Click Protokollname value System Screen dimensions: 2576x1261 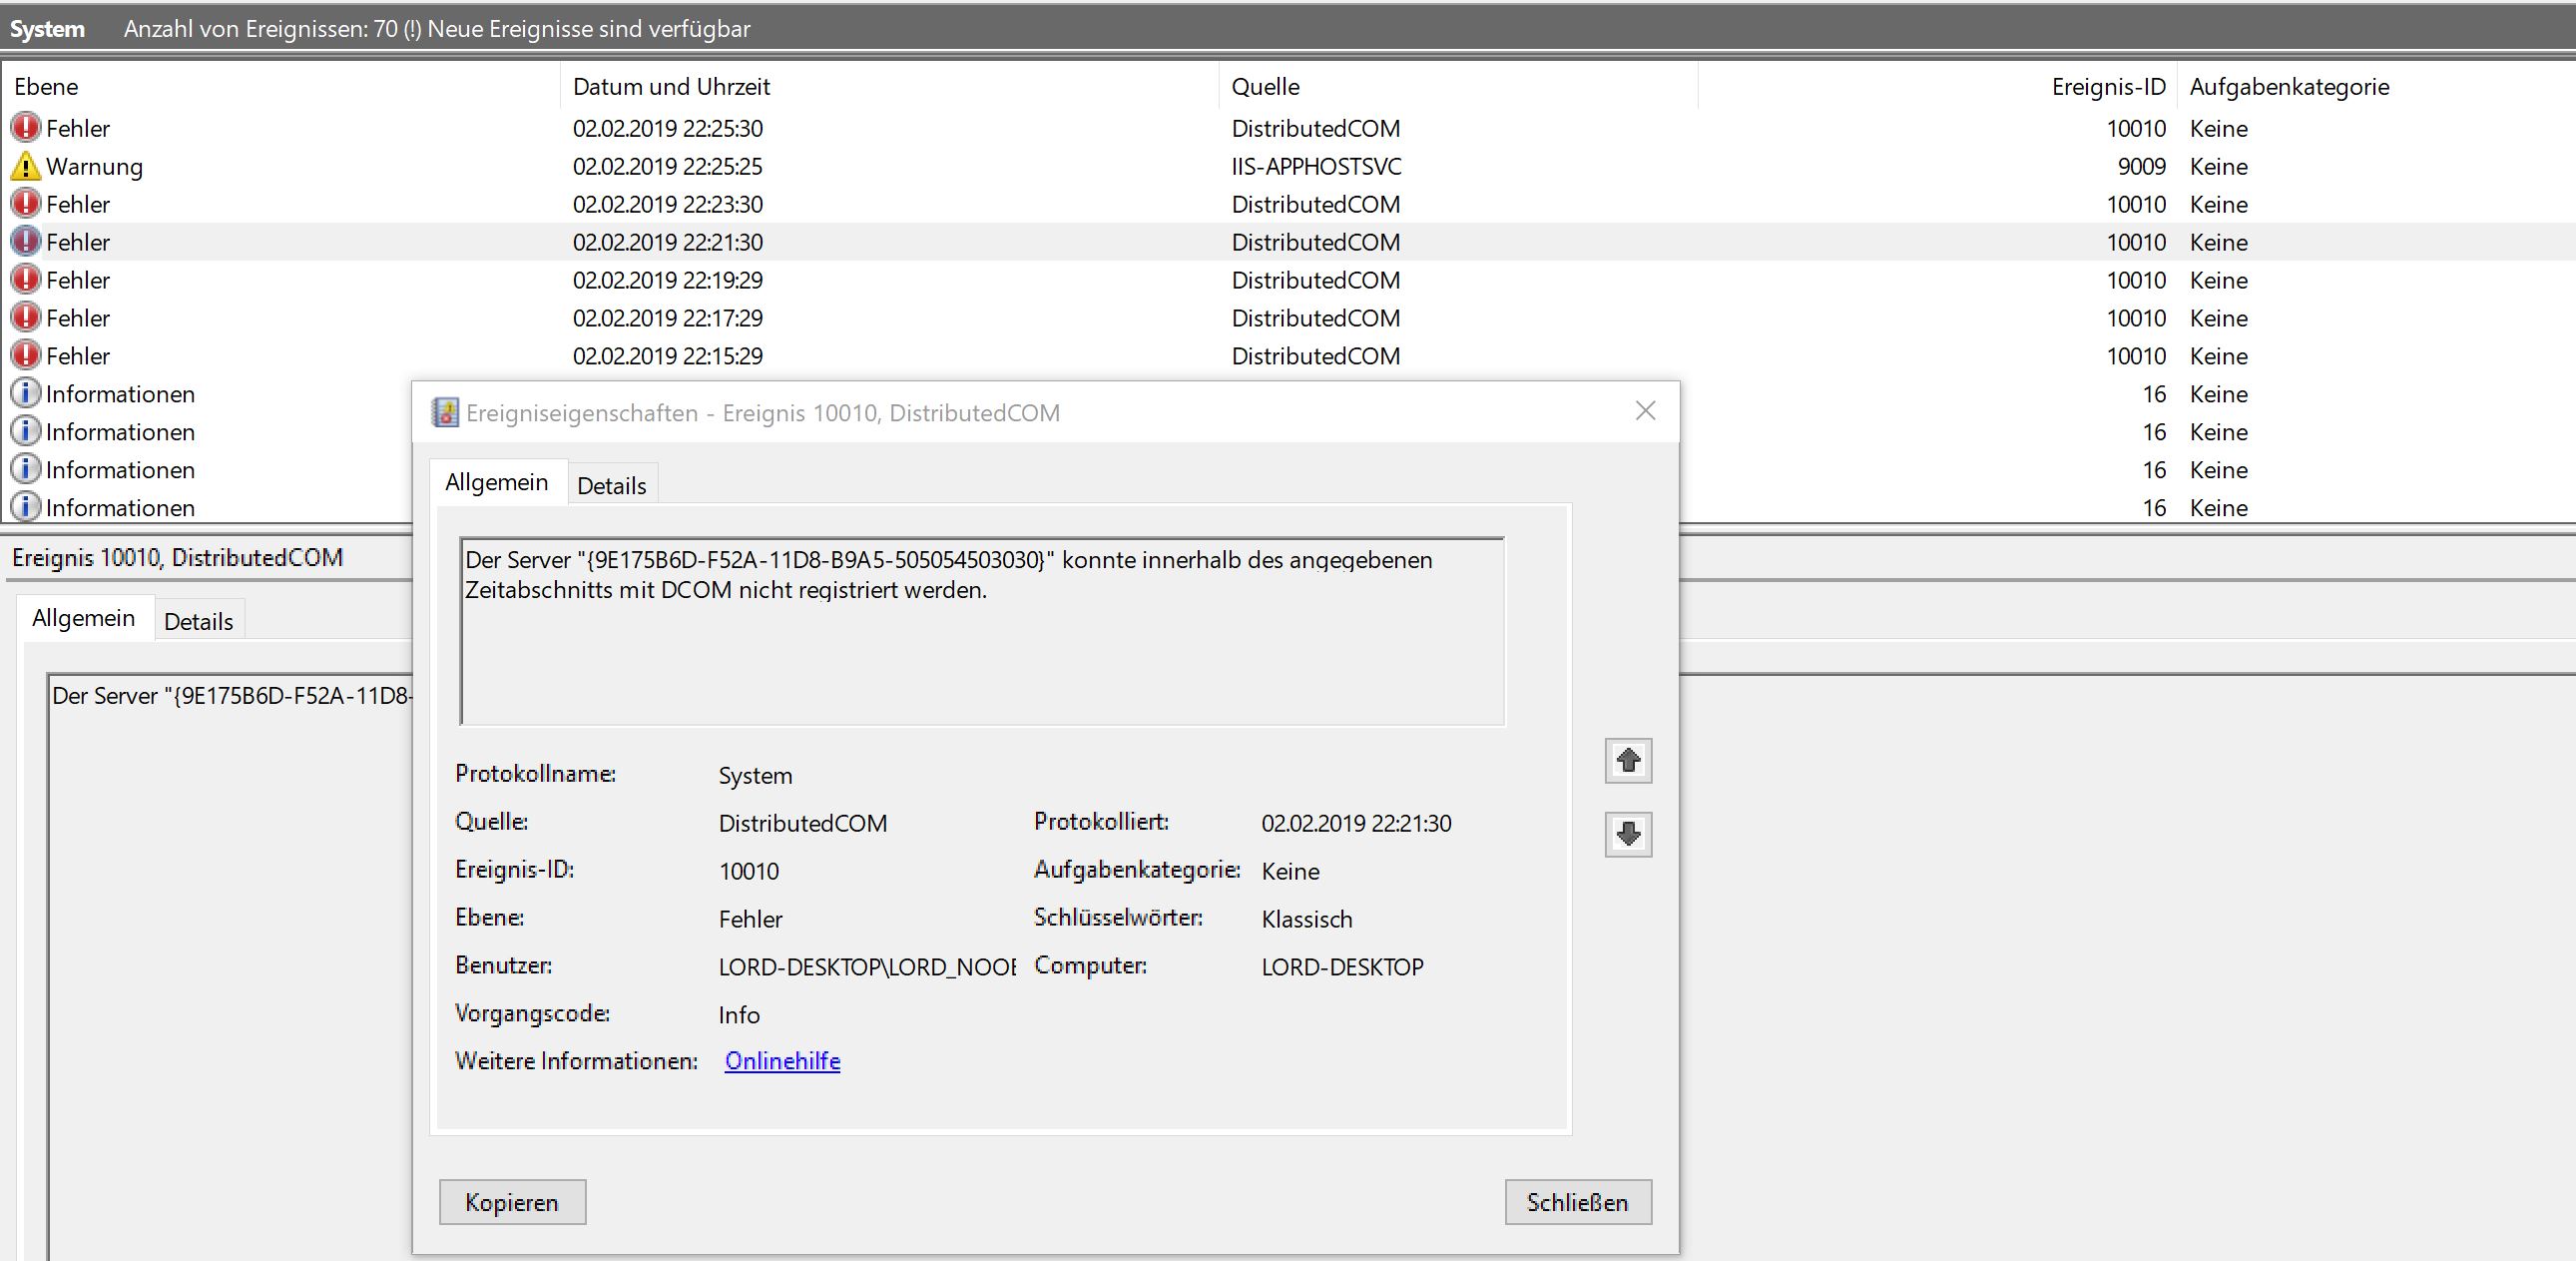click(755, 775)
